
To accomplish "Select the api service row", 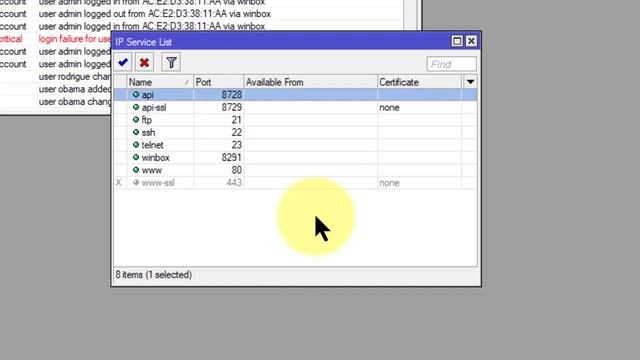I will coord(295,95).
